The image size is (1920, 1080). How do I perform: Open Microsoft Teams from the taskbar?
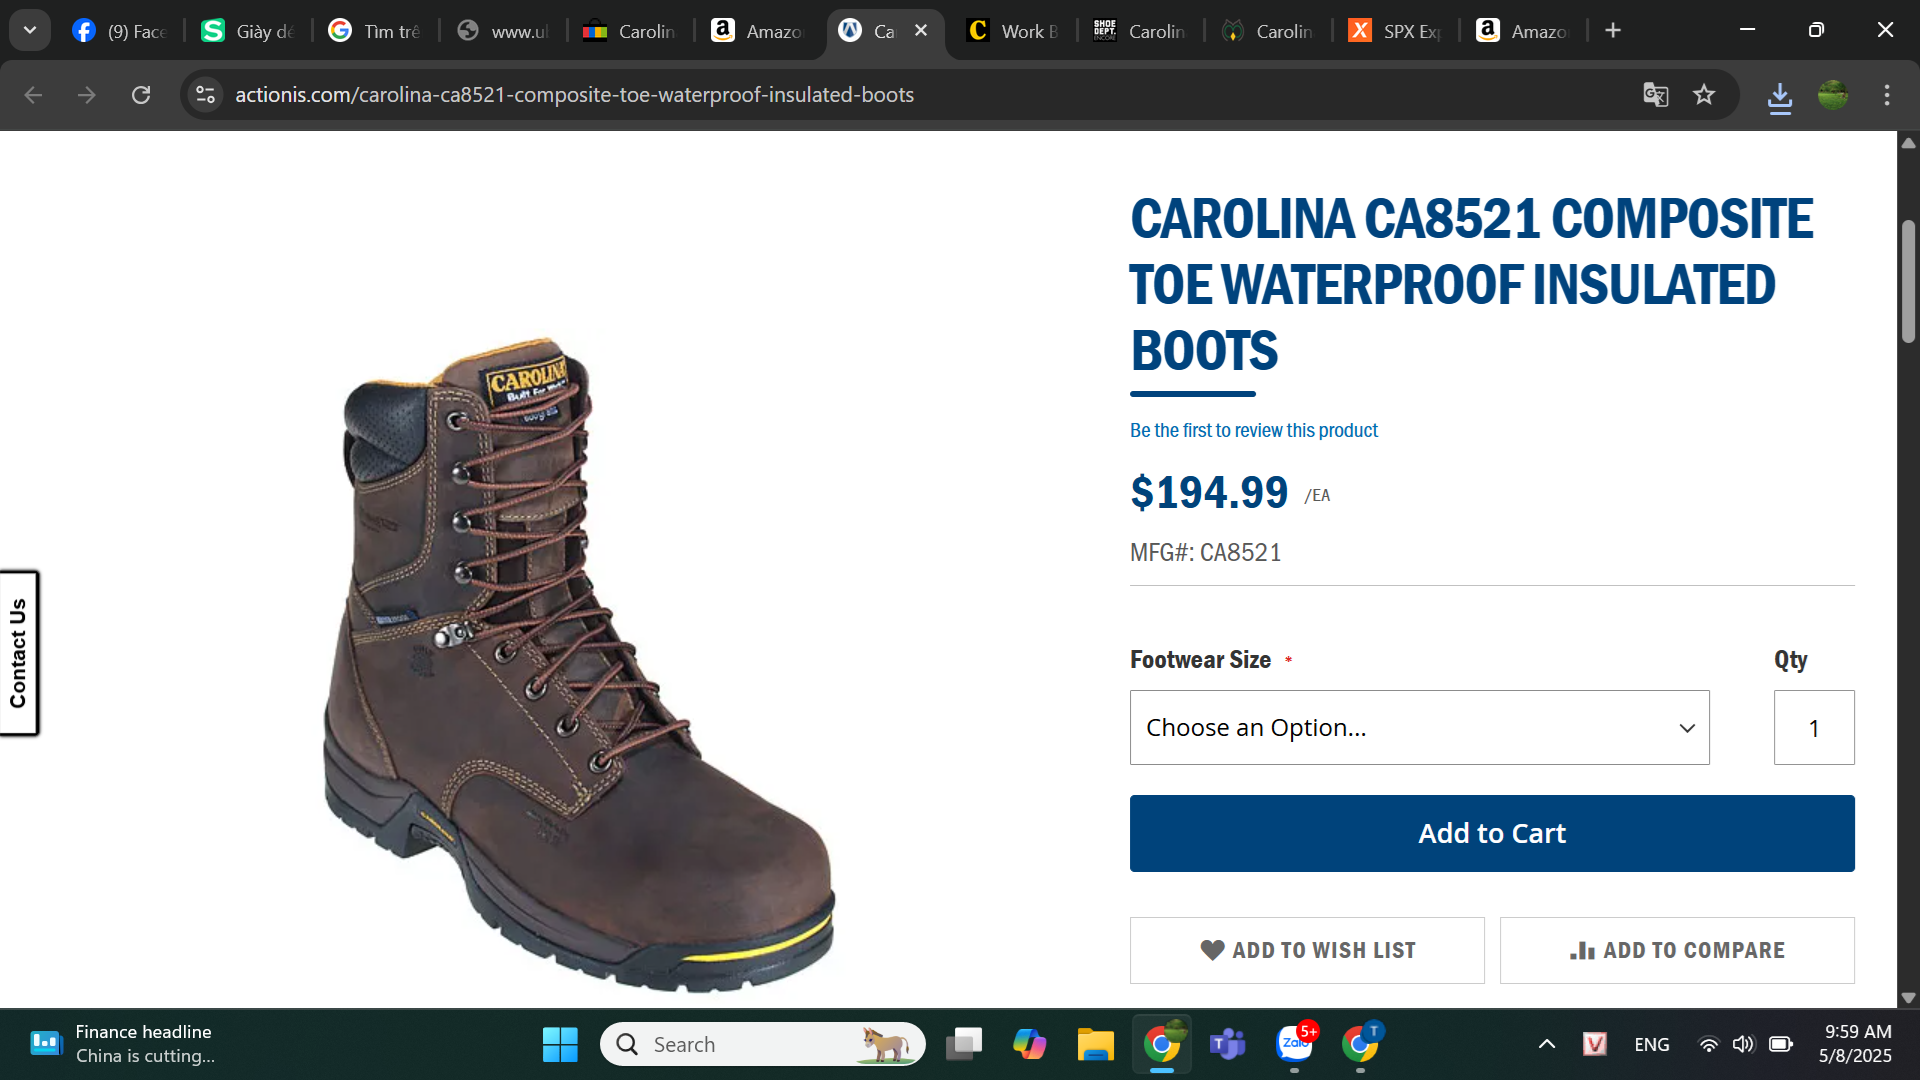point(1227,1045)
